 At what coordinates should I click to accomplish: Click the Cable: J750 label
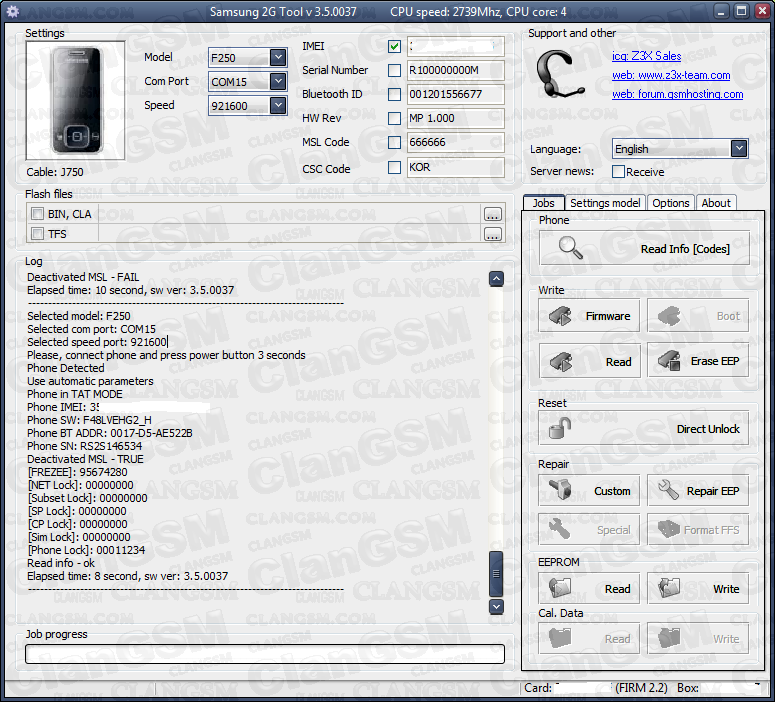click(x=55, y=172)
